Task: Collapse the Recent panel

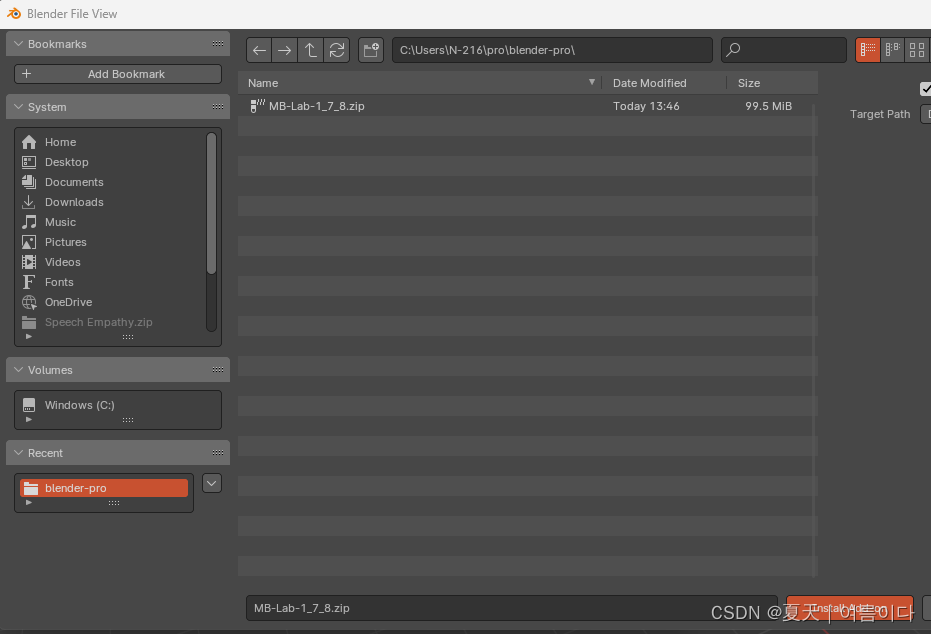Action: (x=18, y=453)
